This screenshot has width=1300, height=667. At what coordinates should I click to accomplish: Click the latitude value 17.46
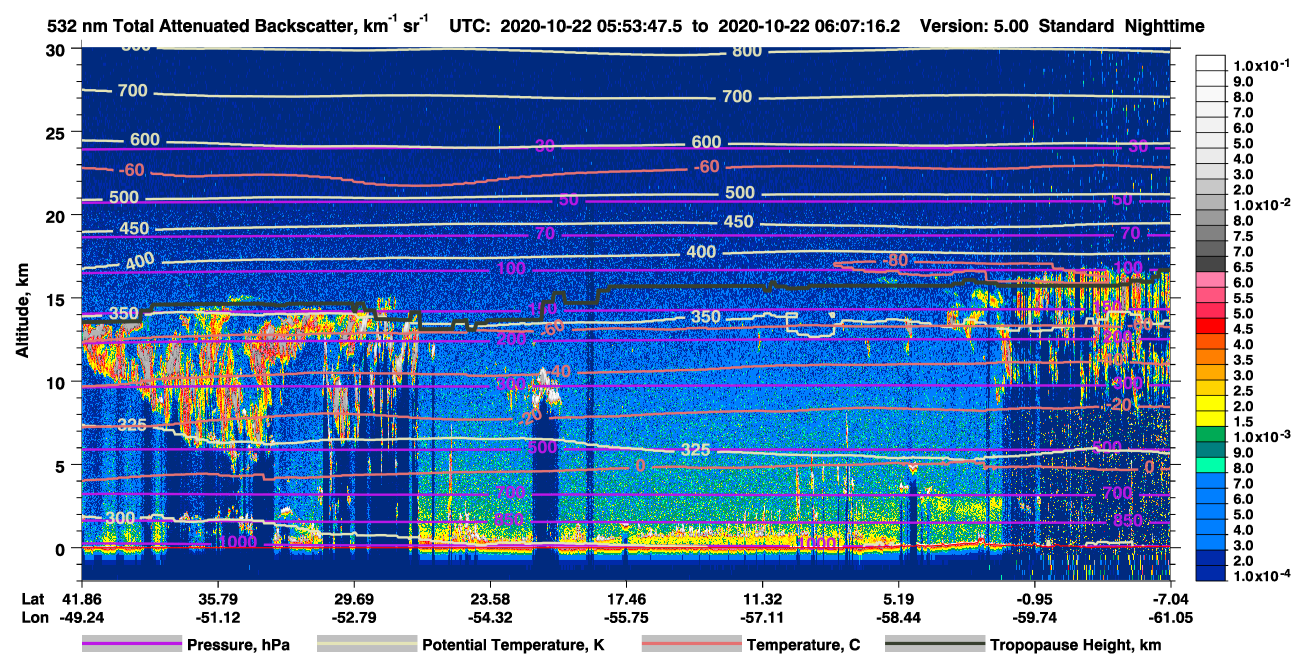click(626, 598)
